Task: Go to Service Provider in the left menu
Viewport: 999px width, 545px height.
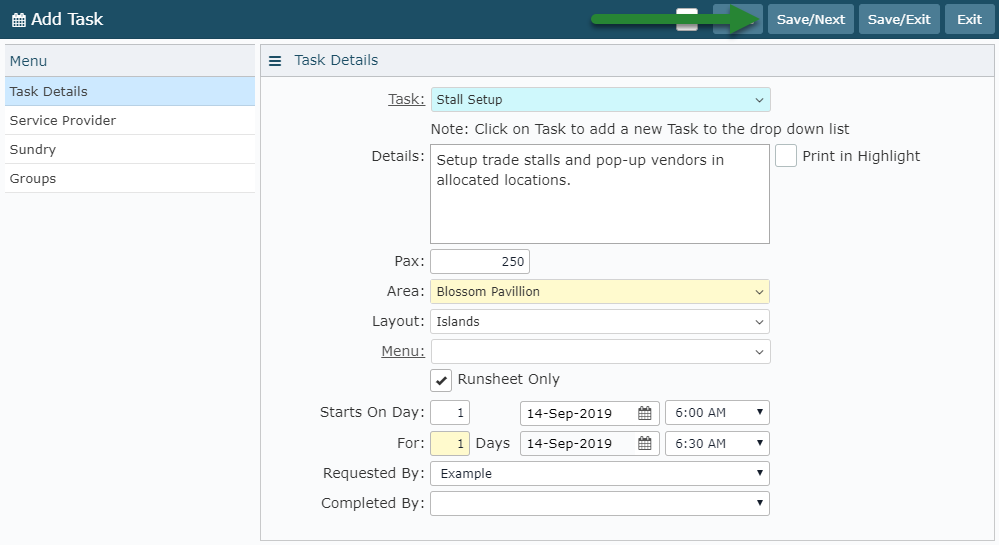Action: tap(130, 120)
